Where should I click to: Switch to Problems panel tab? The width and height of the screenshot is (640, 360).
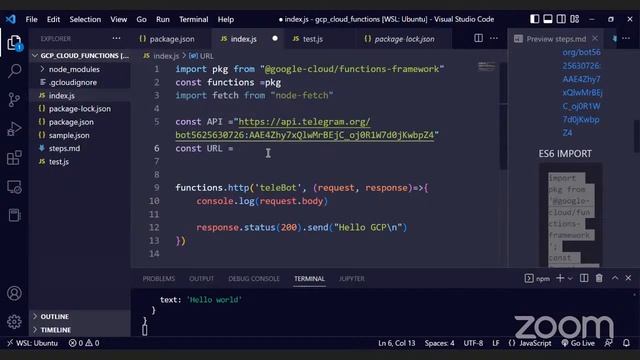[x=159, y=278]
